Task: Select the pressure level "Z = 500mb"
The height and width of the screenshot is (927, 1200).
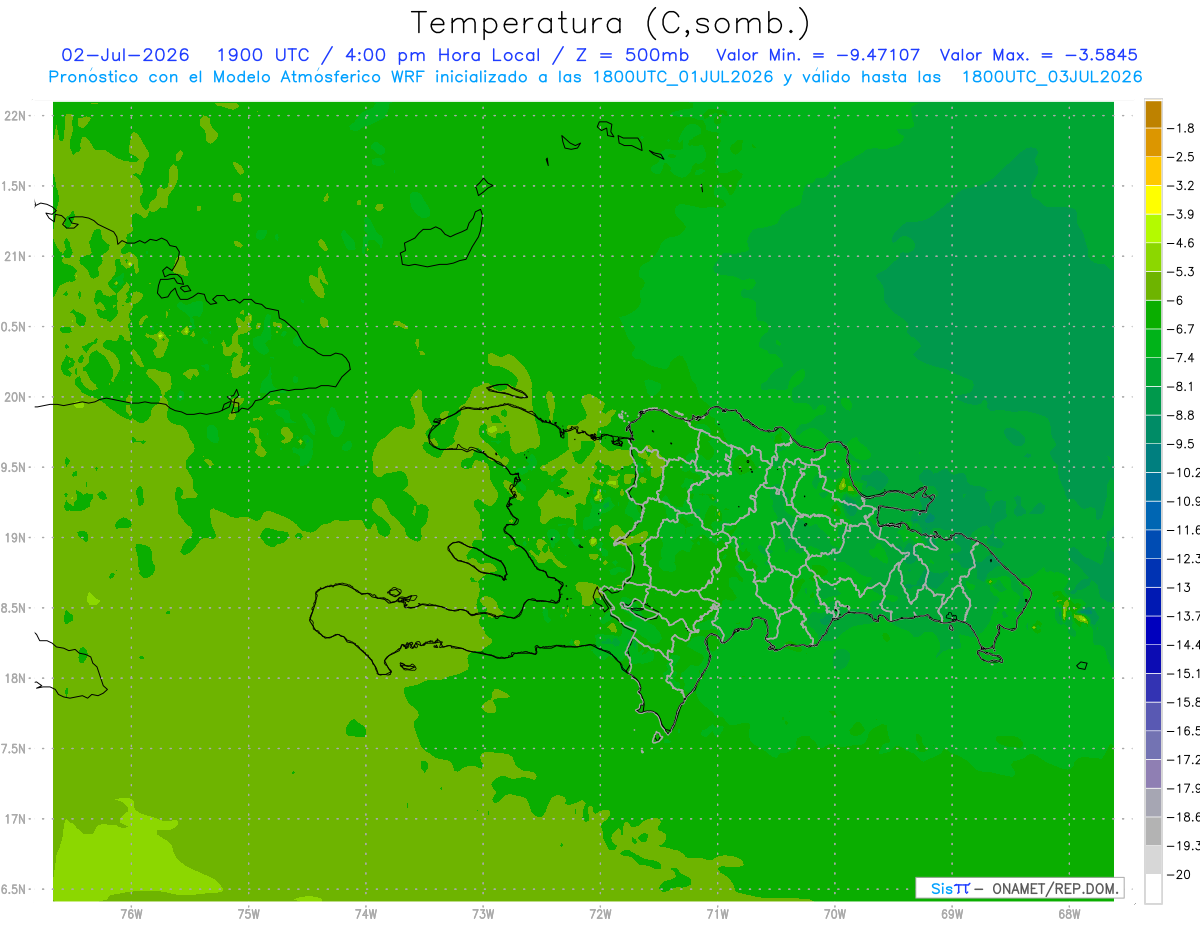Action: [x=631, y=55]
